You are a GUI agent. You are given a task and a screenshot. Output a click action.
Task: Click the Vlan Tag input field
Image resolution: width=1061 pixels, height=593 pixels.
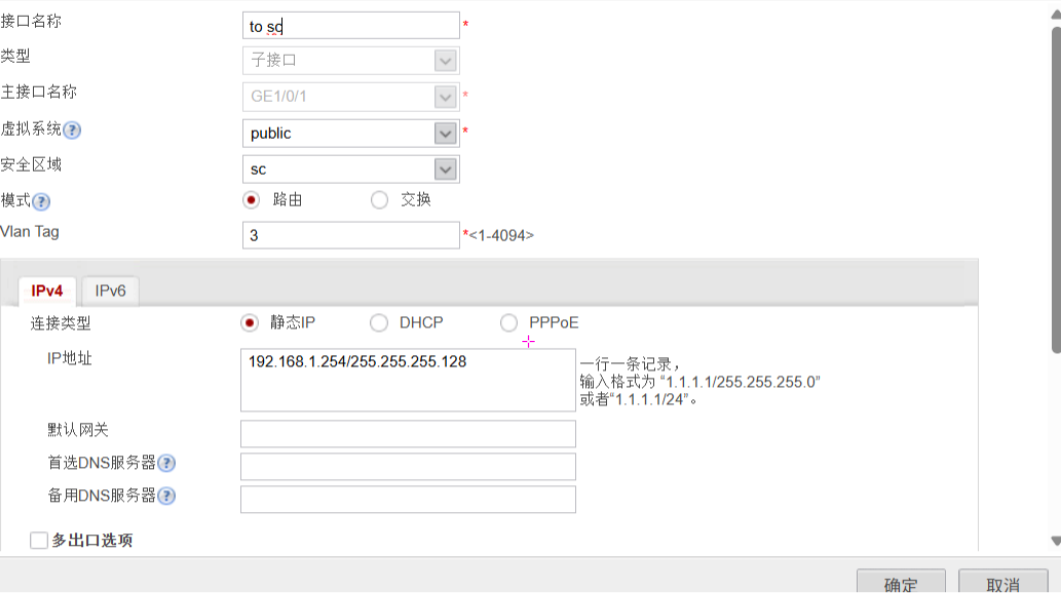pos(351,236)
